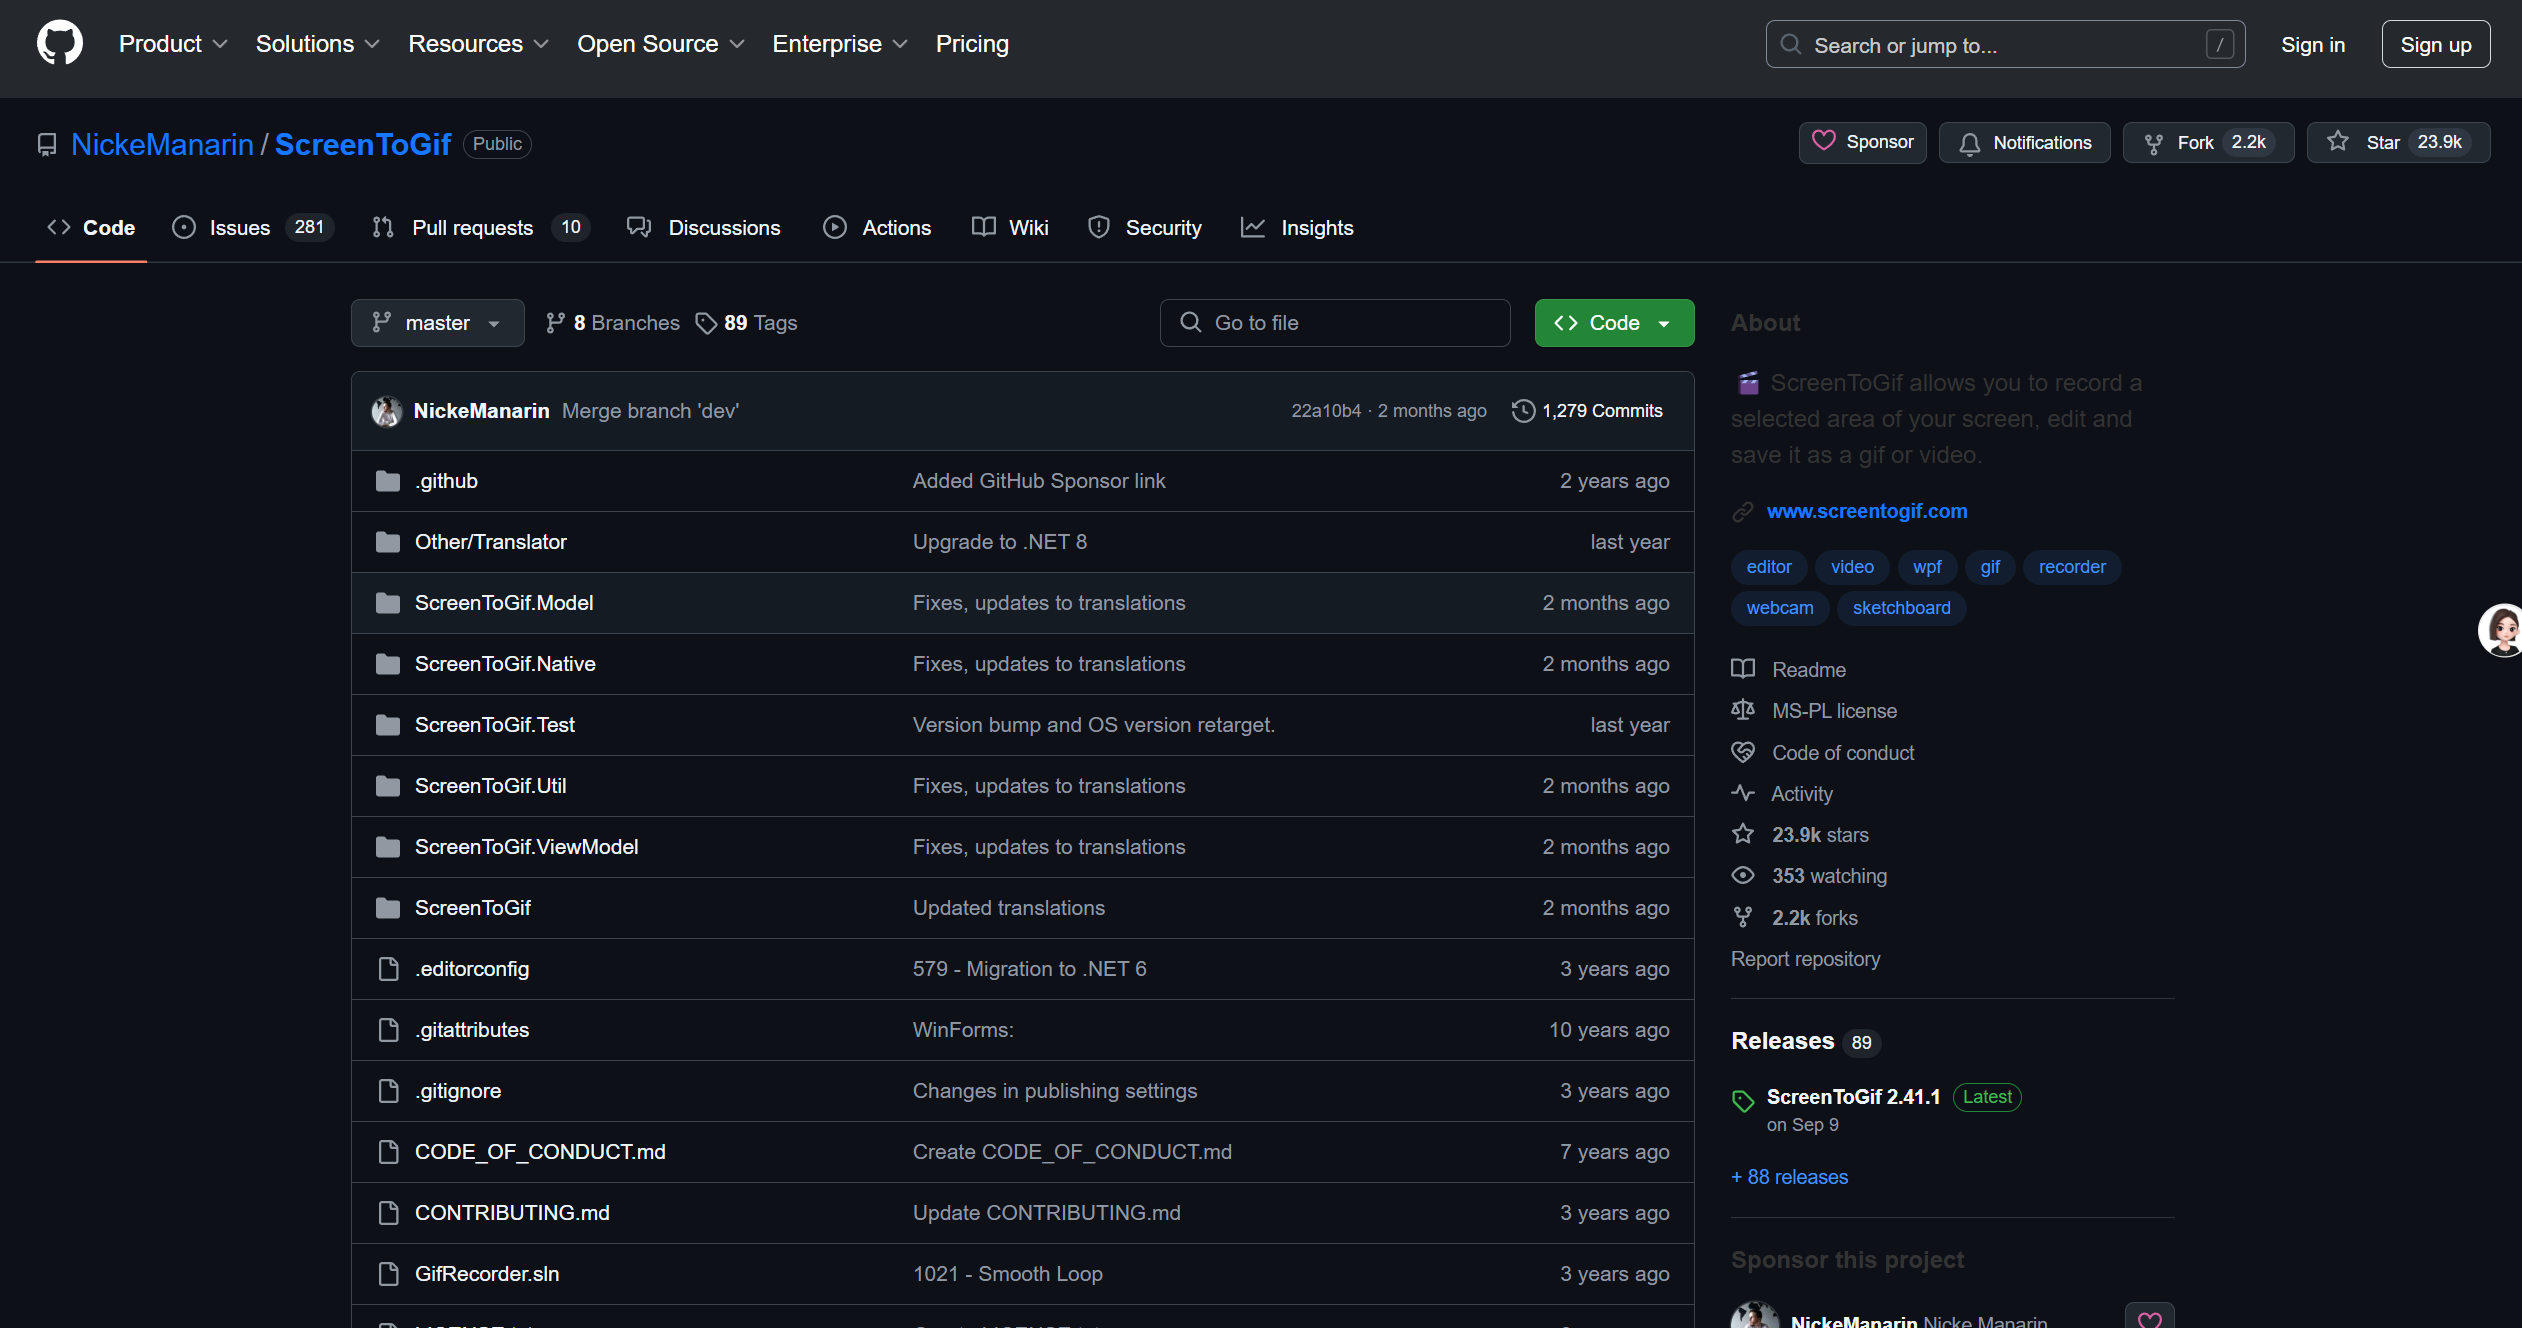Image resolution: width=2522 pixels, height=1328 pixels.
Task: Open the commit history clock icon
Action: coord(1523,411)
